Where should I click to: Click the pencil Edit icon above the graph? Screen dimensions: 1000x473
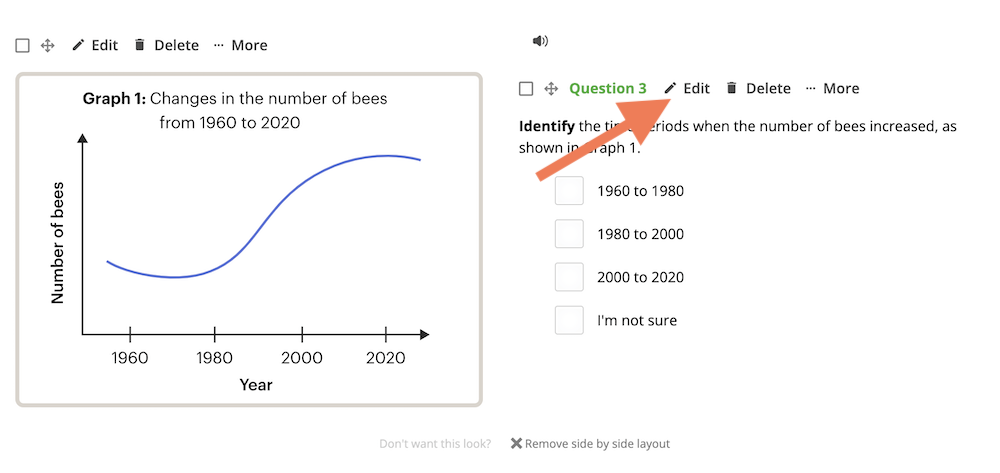click(78, 45)
